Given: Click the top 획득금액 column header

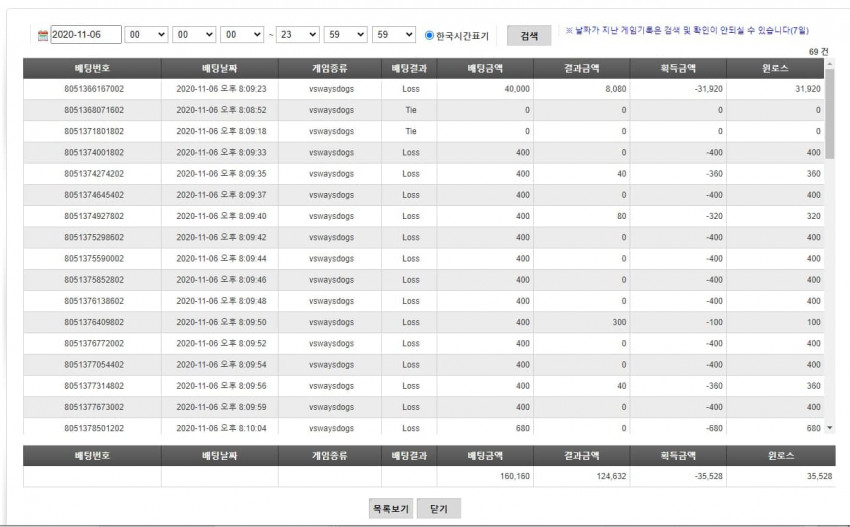Looking at the screenshot, I should click(x=678, y=68).
